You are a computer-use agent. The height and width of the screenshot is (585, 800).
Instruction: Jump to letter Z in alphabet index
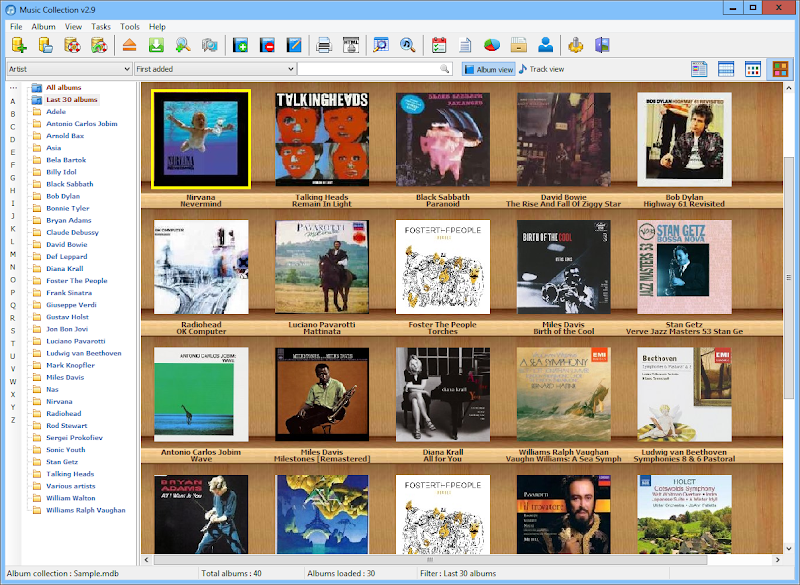[x=13, y=420]
